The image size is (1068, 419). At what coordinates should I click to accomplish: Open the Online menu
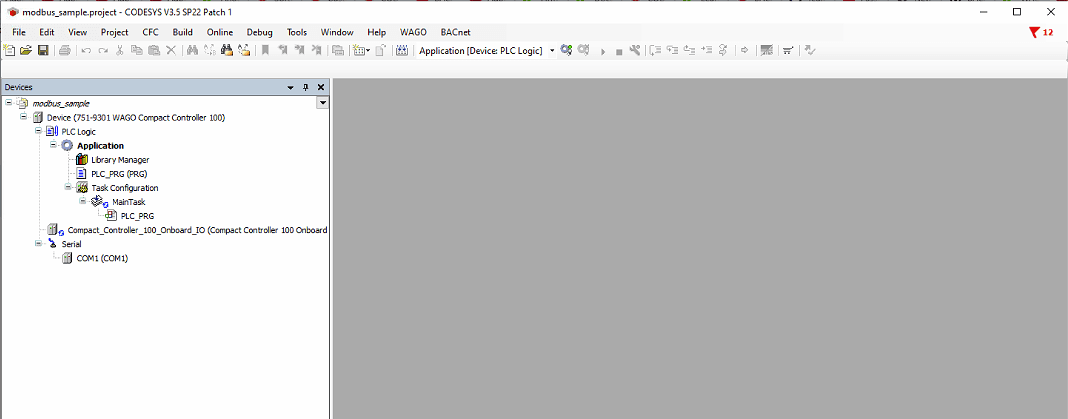[220, 32]
